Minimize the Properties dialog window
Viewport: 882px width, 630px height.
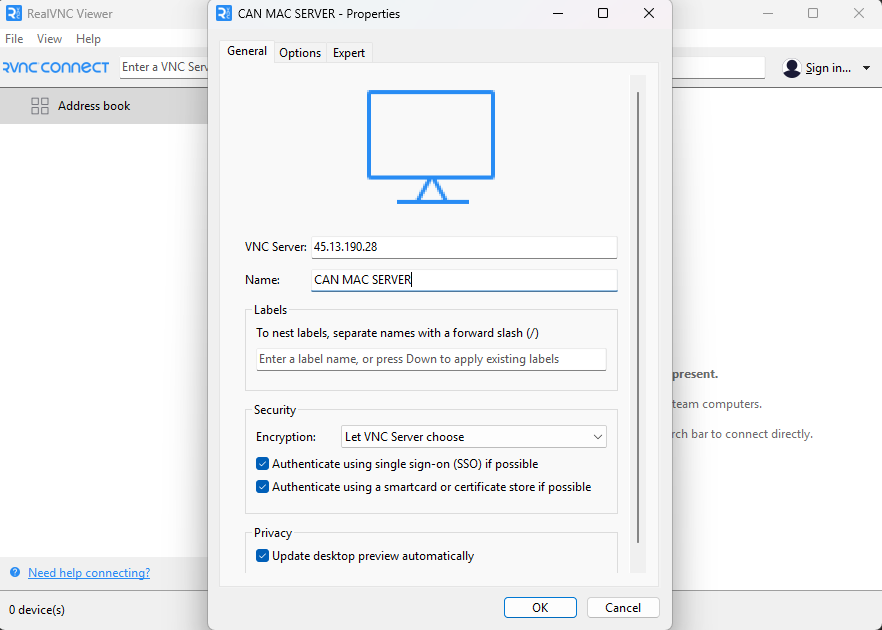pyautogui.click(x=558, y=14)
